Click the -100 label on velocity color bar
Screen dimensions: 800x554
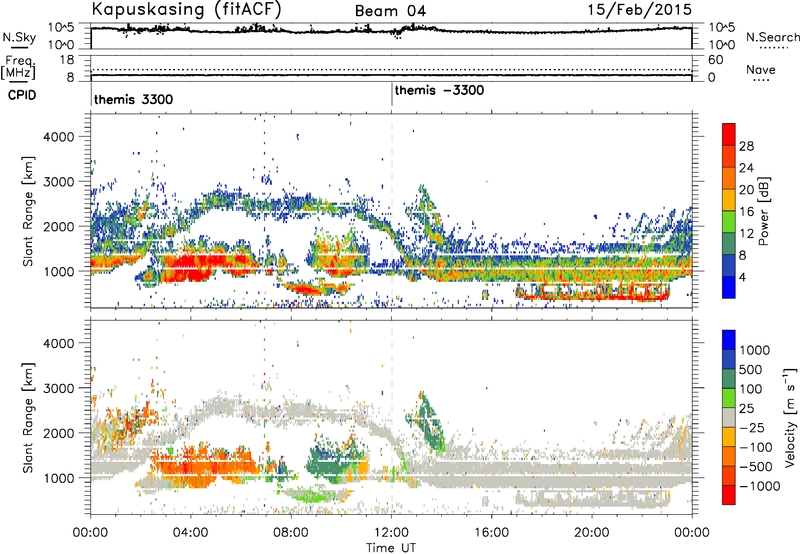tap(756, 447)
